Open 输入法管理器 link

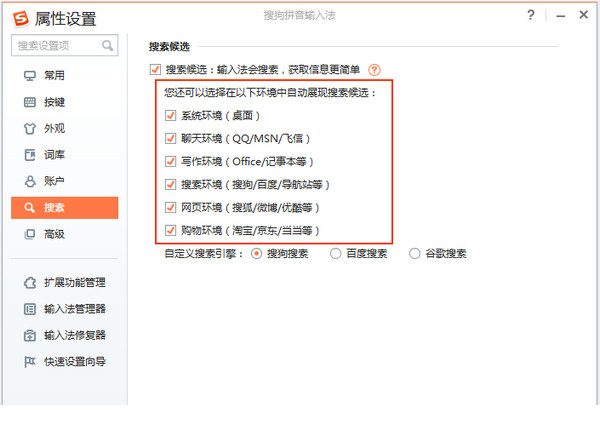tap(75, 309)
